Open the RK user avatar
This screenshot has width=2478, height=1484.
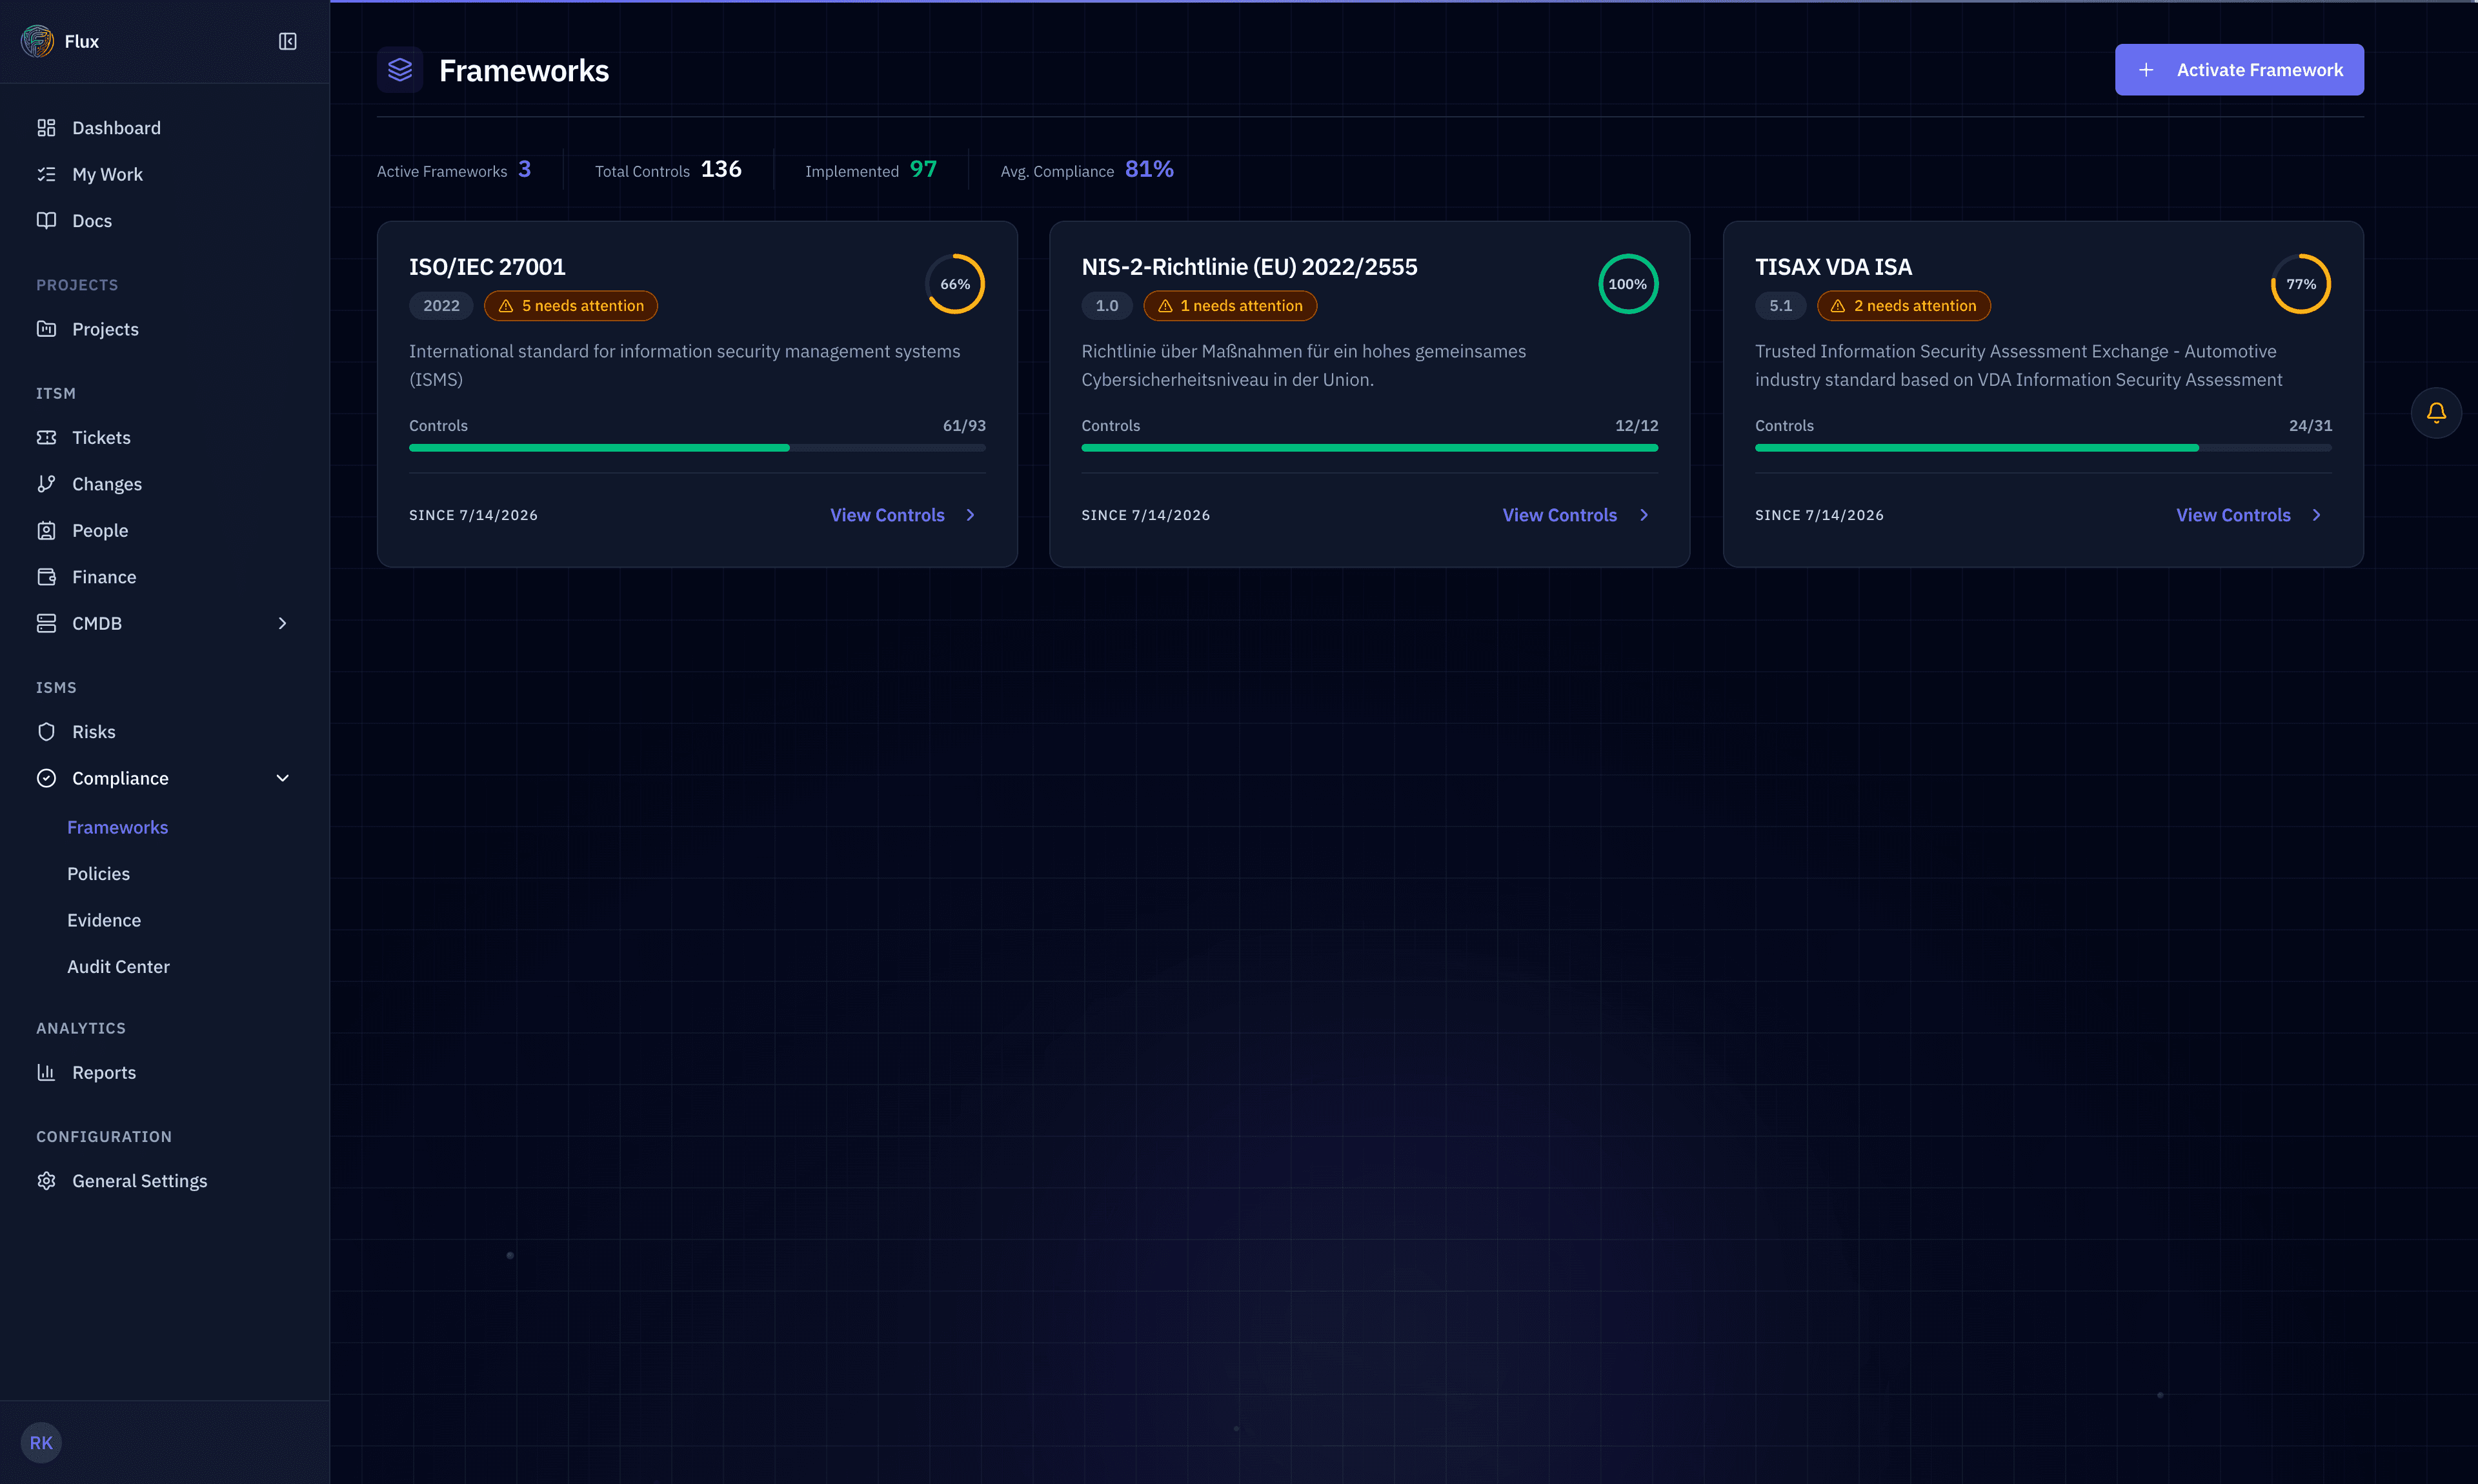(x=41, y=1442)
